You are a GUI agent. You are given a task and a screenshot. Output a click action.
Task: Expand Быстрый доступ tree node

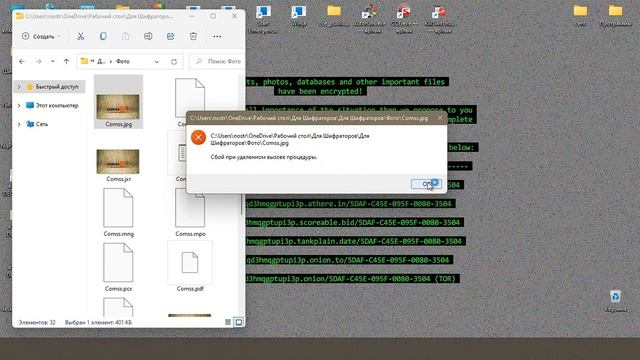19,87
